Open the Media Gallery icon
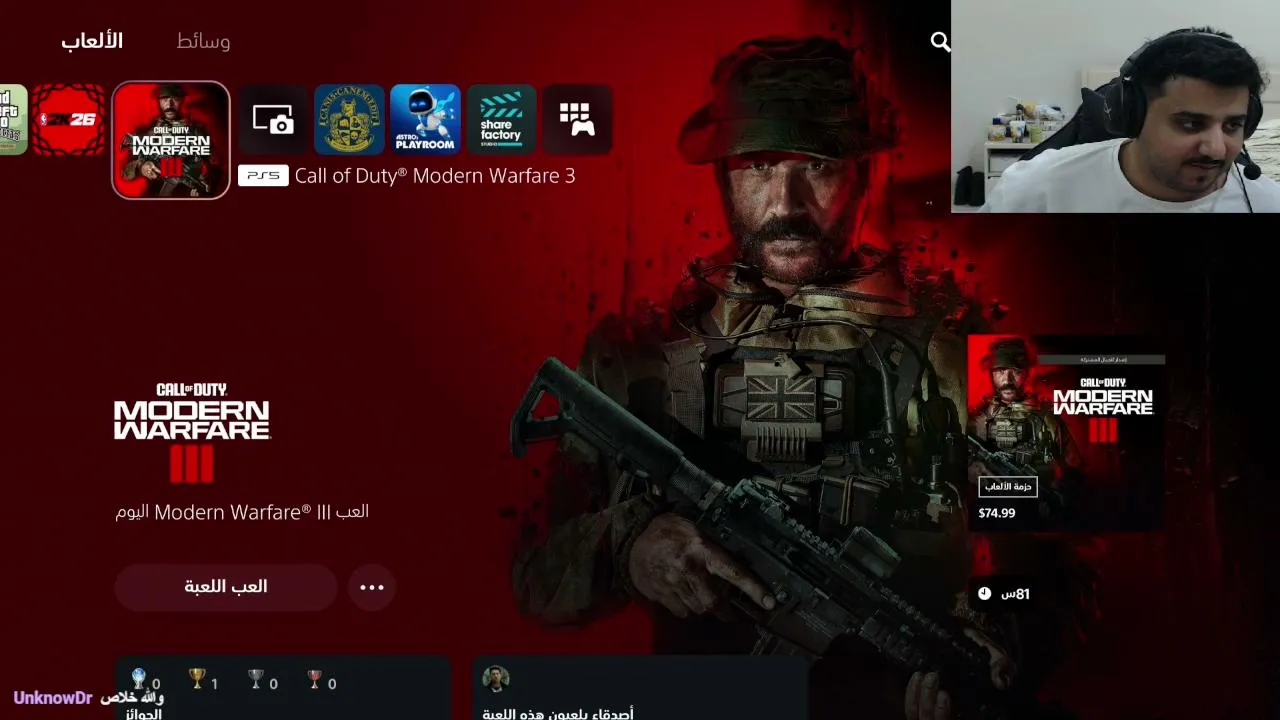The image size is (1280, 720). tap(273, 120)
